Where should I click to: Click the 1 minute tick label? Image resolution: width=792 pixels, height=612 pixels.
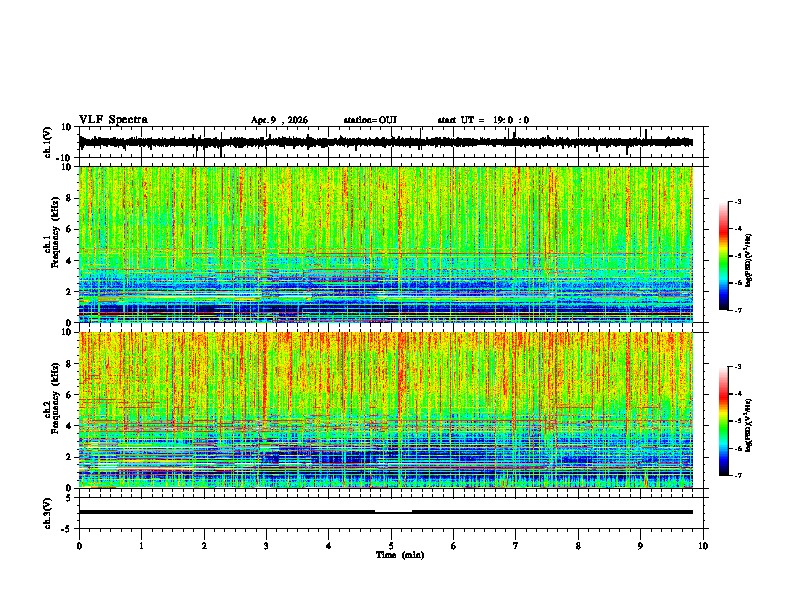[141, 546]
